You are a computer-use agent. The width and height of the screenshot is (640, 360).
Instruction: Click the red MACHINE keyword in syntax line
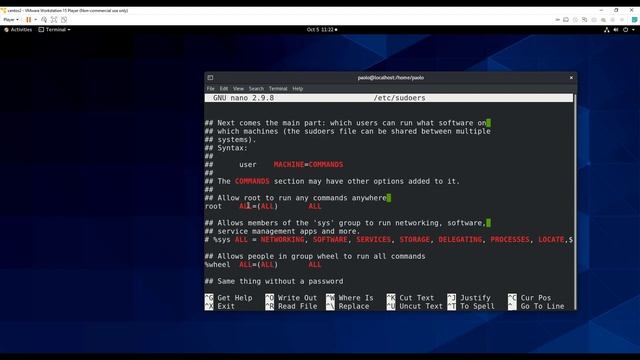tap(289, 164)
